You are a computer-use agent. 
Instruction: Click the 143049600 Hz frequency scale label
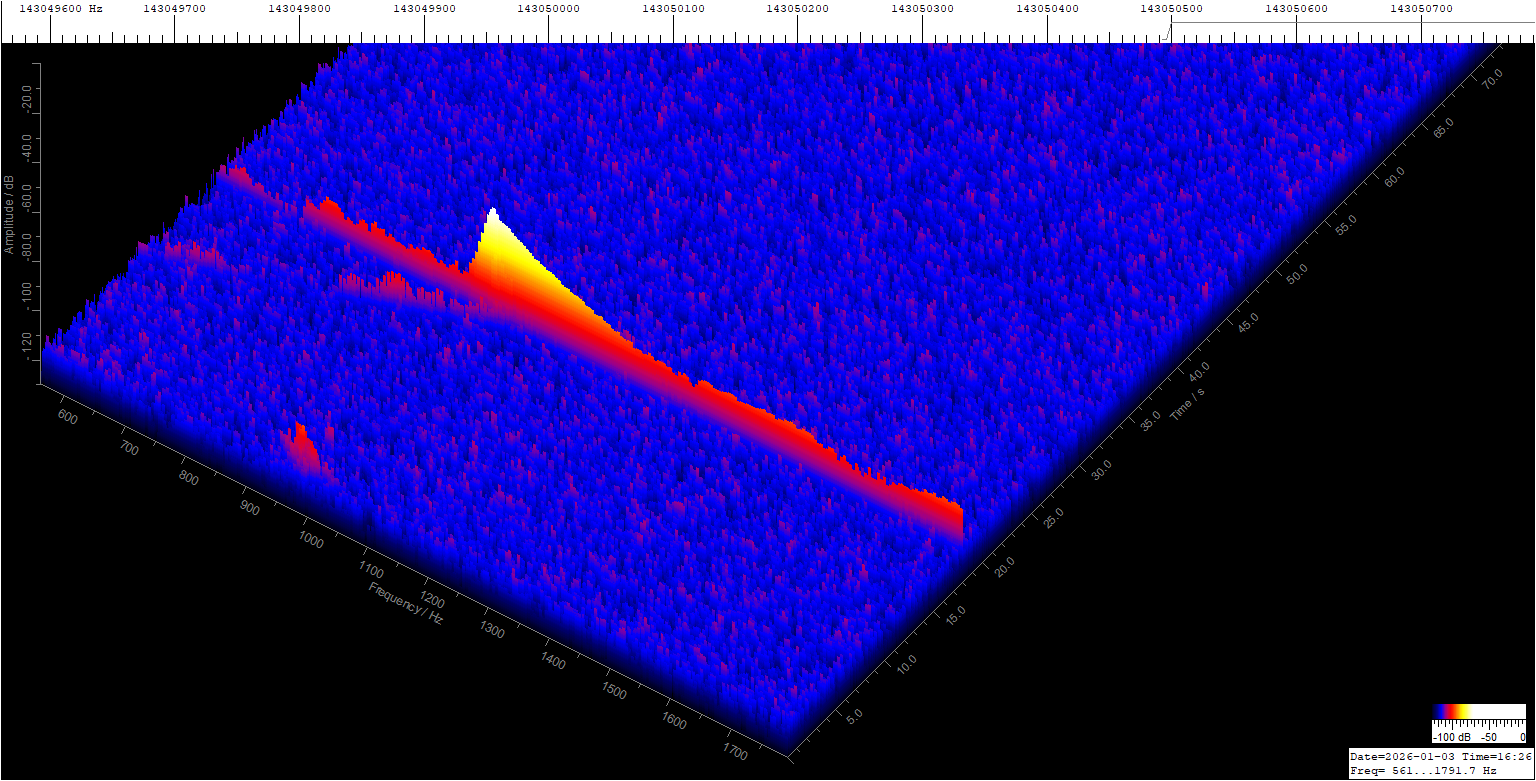pyautogui.click(x=61, y=8)
